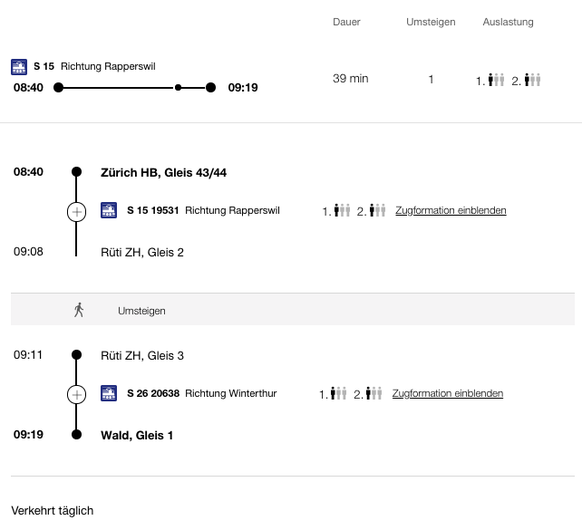
Task: Click the 2nd class occupancy icon in the summary
Action: tap(533, 80)
